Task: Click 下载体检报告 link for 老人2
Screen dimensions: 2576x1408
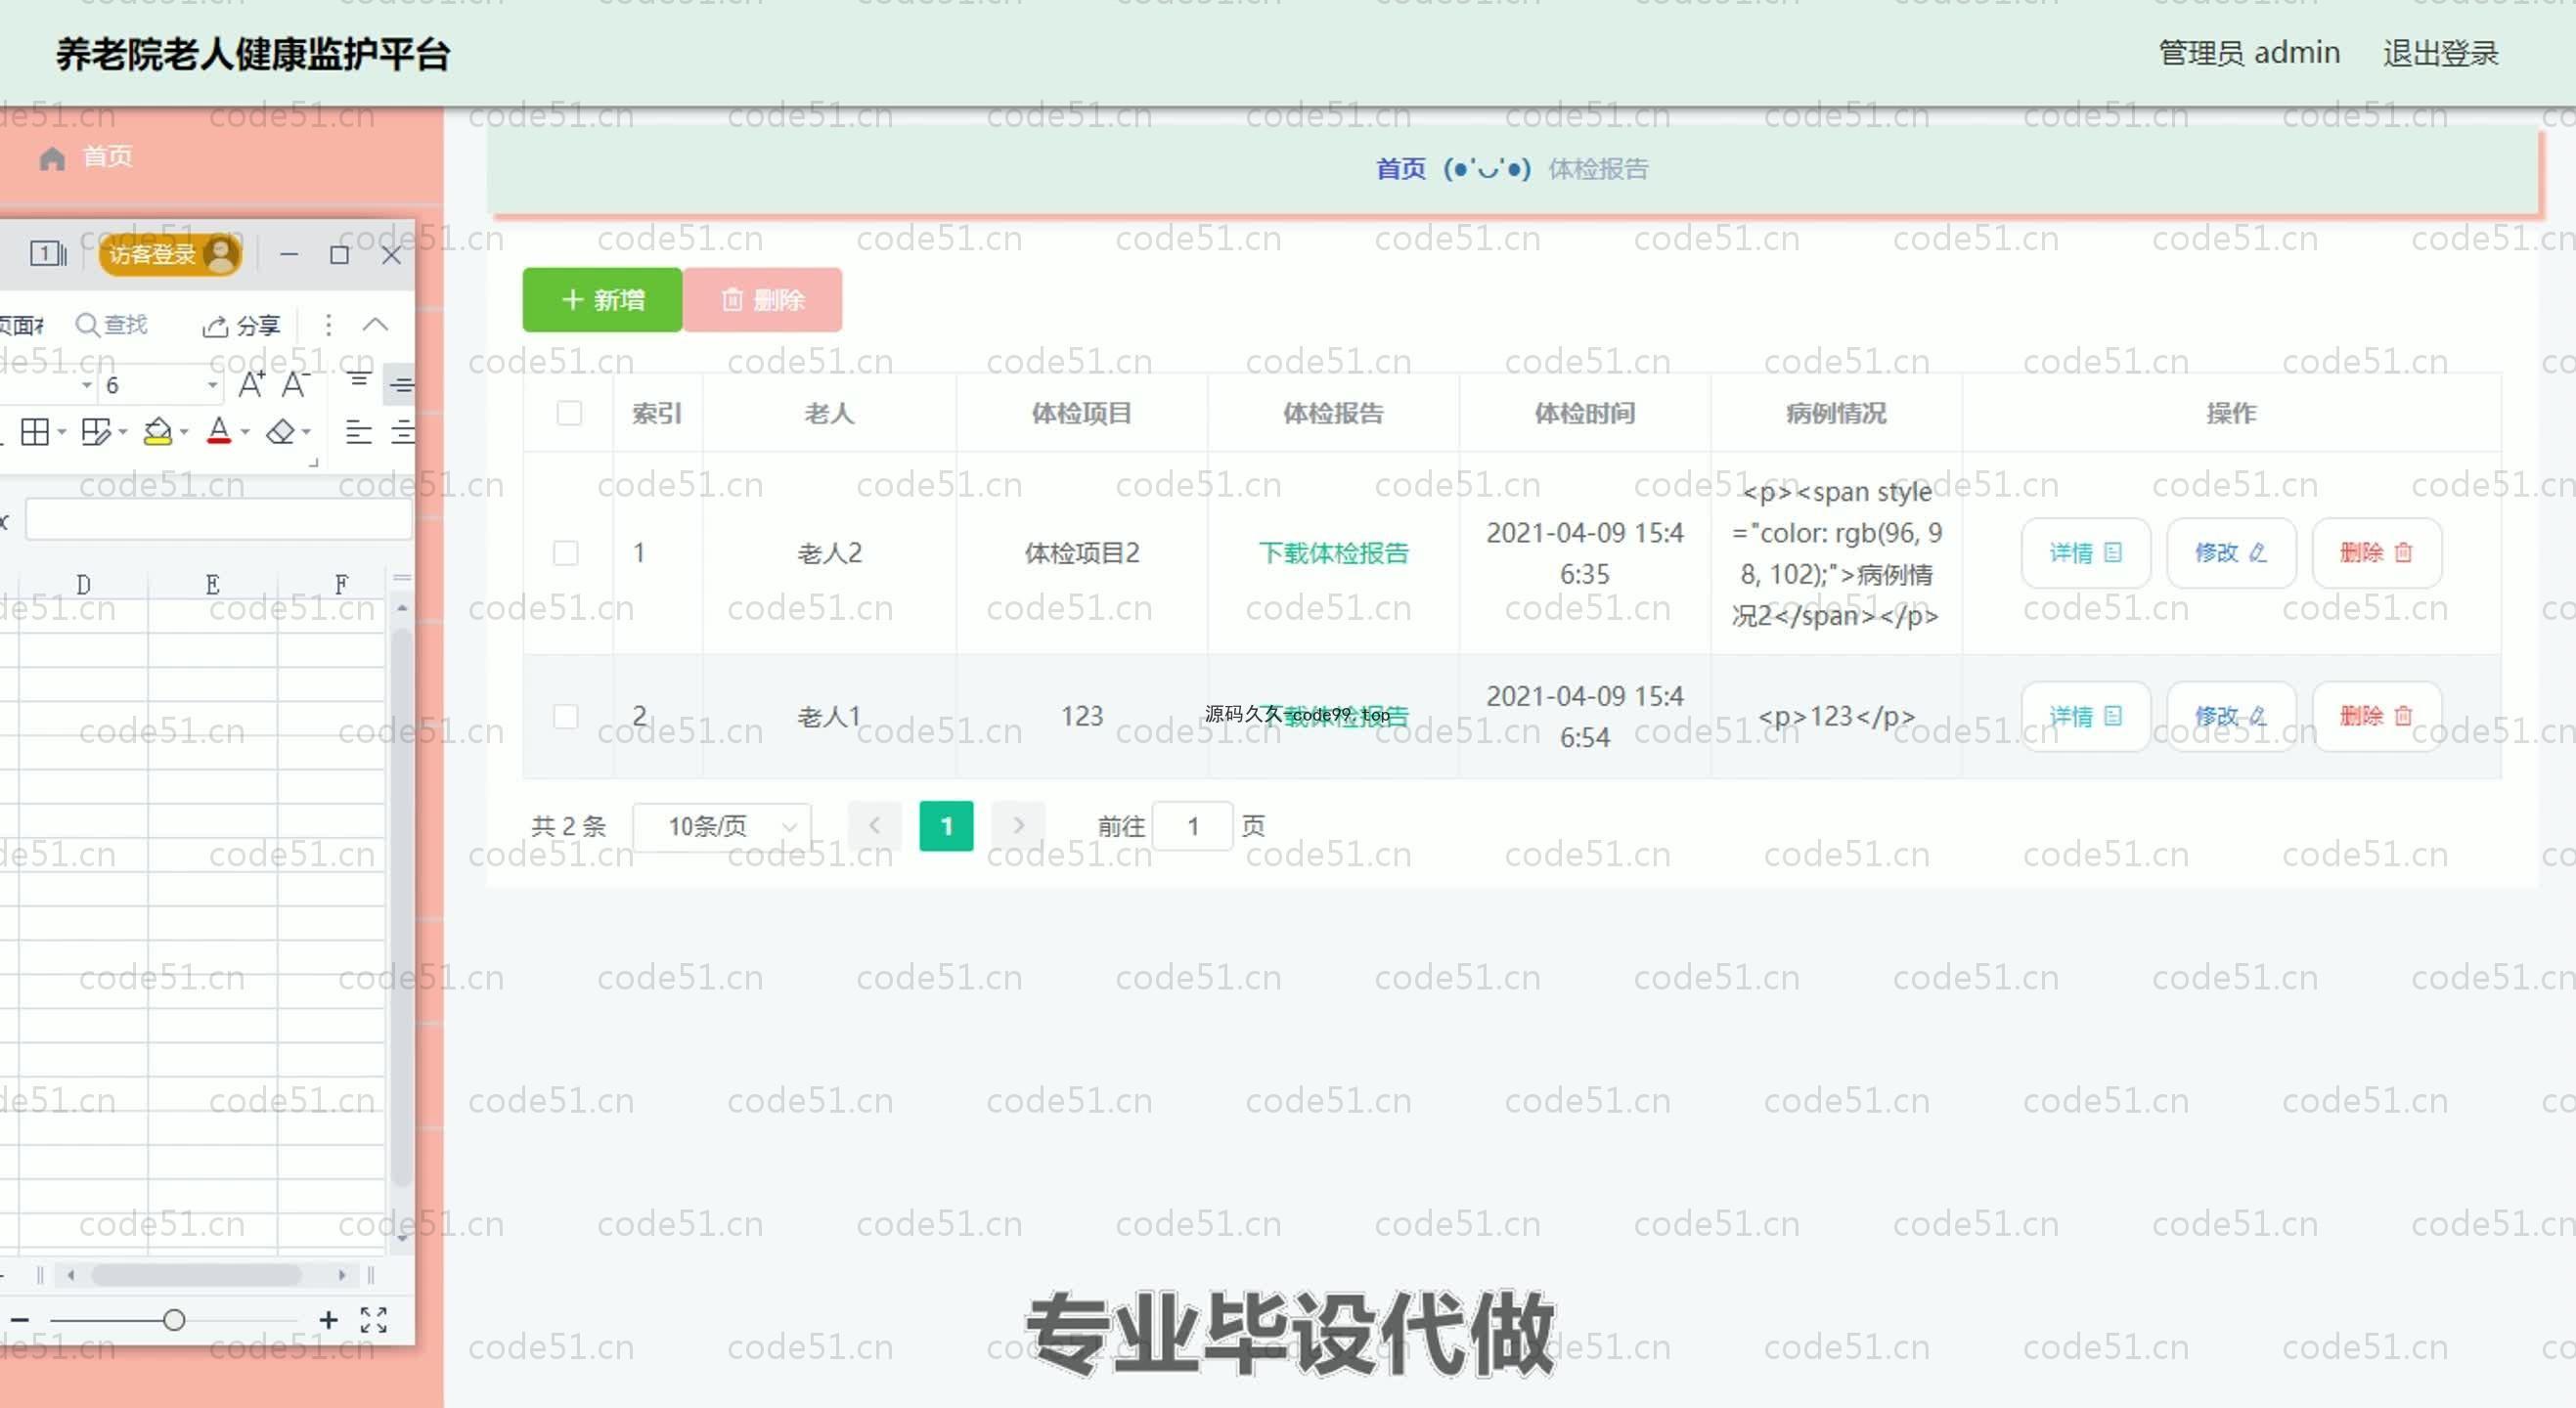Action: point(1333,553)
